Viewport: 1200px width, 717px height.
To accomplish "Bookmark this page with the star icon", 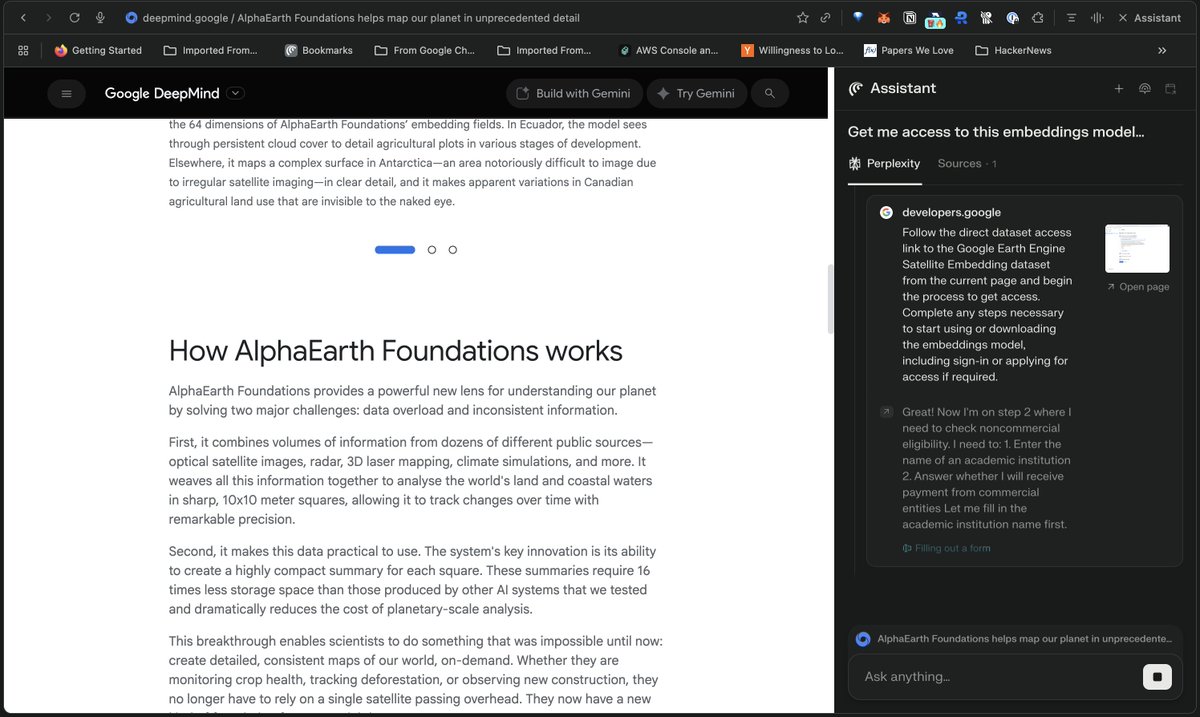I will click(x=801, y=17).
